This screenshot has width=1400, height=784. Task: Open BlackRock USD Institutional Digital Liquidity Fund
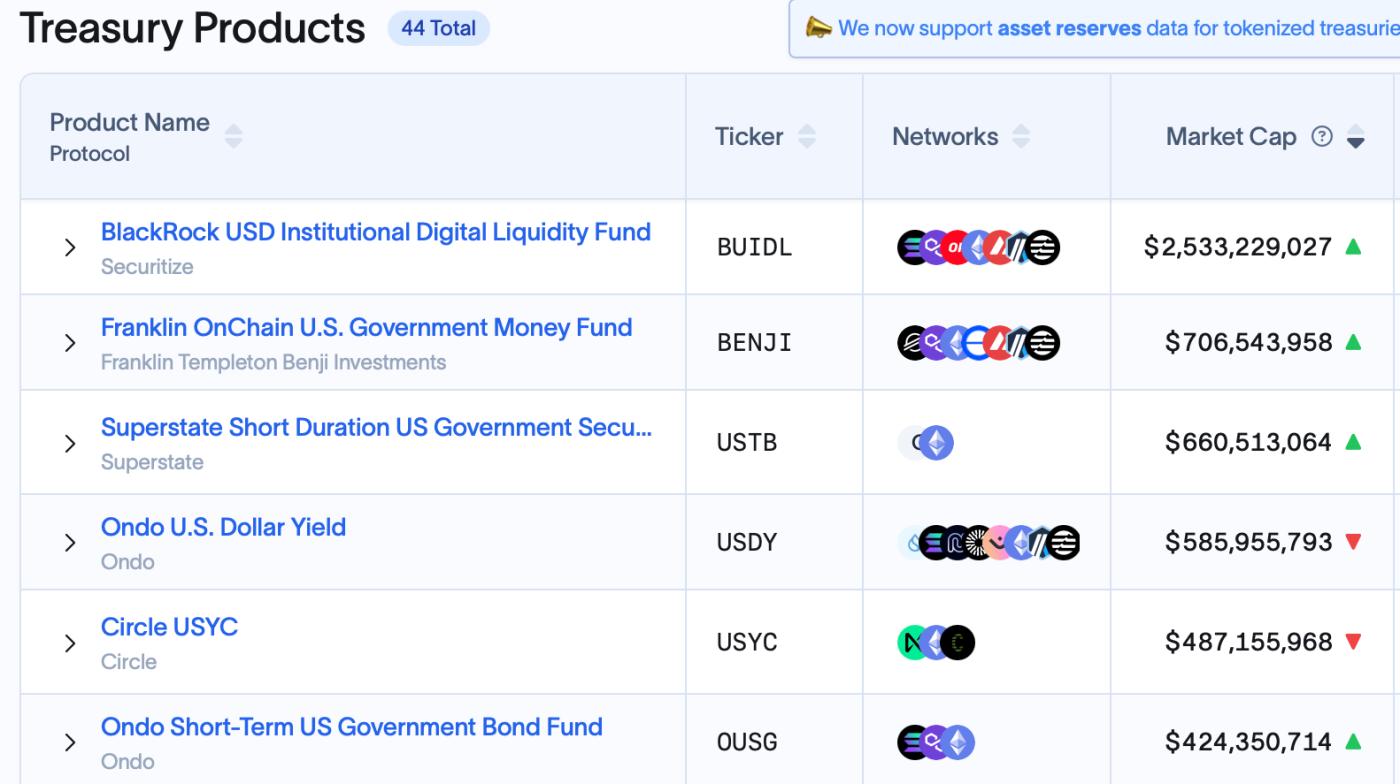coord(375,232)
